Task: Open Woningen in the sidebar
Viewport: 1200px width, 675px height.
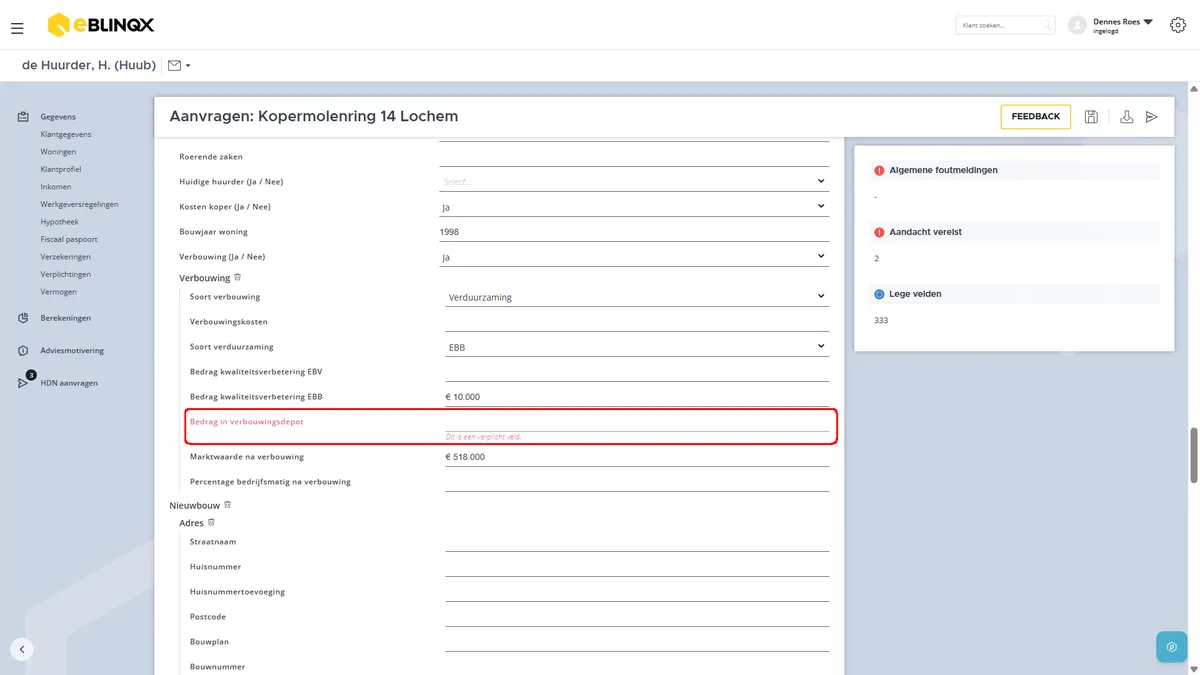Action: [58, 152]
